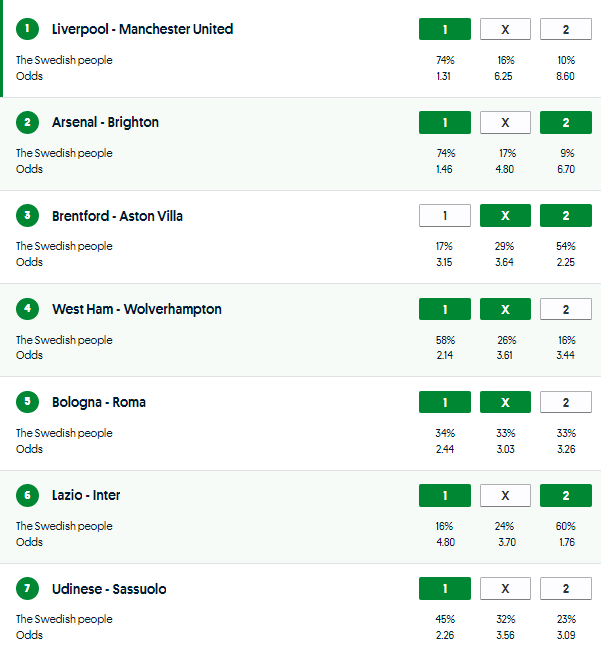Select home win 1 for Brentford - Aston Villa
601x650 pixels.
point(444,216)
